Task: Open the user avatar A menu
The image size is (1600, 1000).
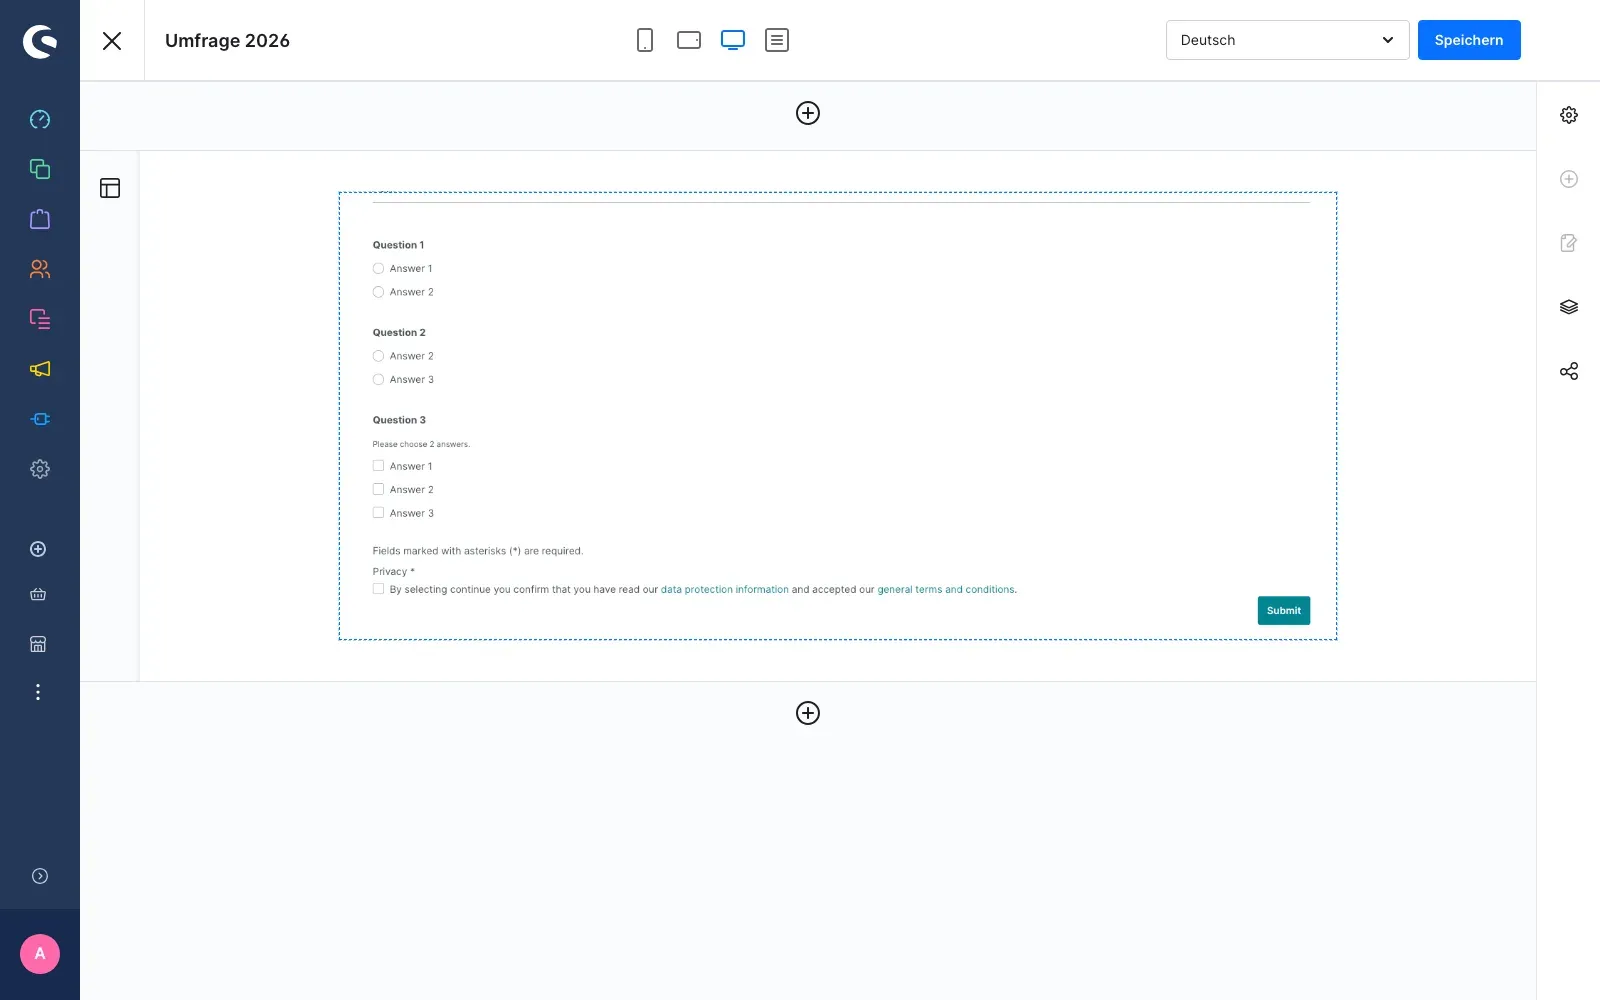Action: 40,954
